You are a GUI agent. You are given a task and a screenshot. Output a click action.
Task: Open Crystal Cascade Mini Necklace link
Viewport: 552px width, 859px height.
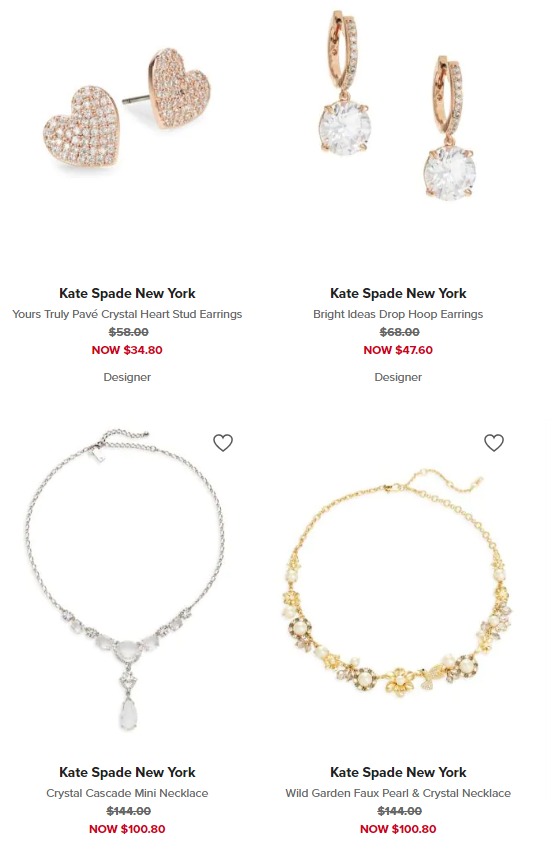pos(127,793)
